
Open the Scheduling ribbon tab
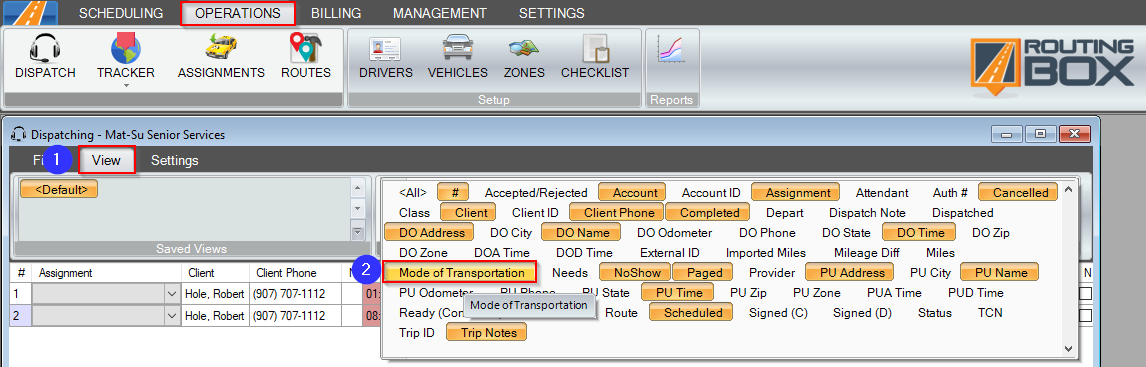pyautogui.click(x=121, y=13)
